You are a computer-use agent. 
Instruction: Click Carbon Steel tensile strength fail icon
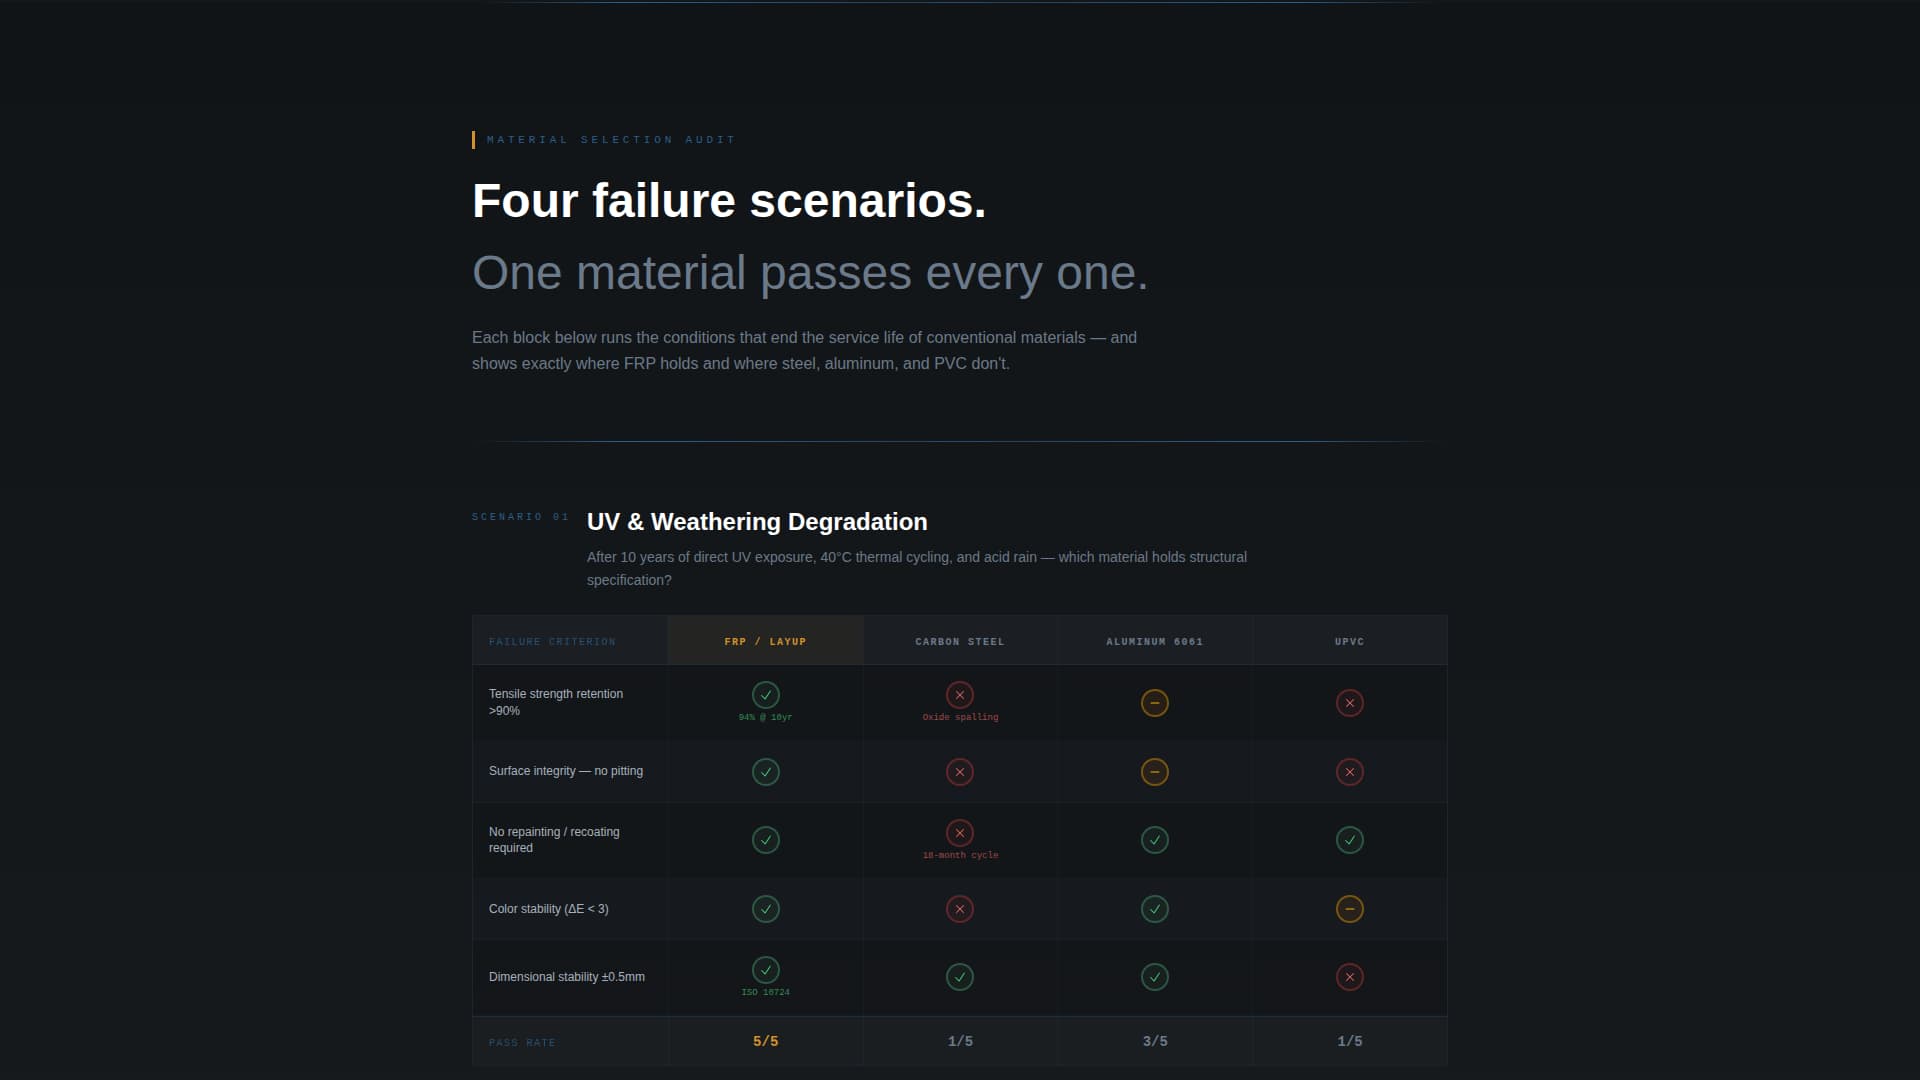(x=960, y=695)
